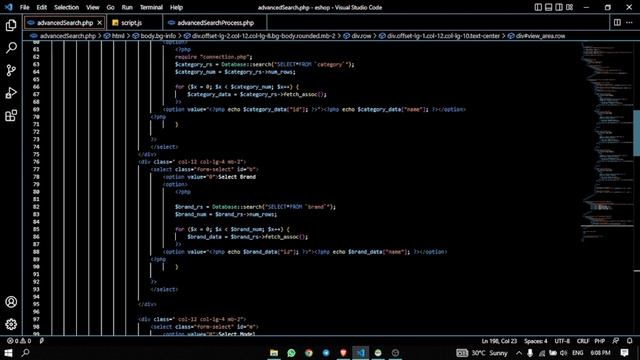This screenshot has height=360, width=640.
Task: Open the Explorer view in activity bar
Action: tap(11, 25)
